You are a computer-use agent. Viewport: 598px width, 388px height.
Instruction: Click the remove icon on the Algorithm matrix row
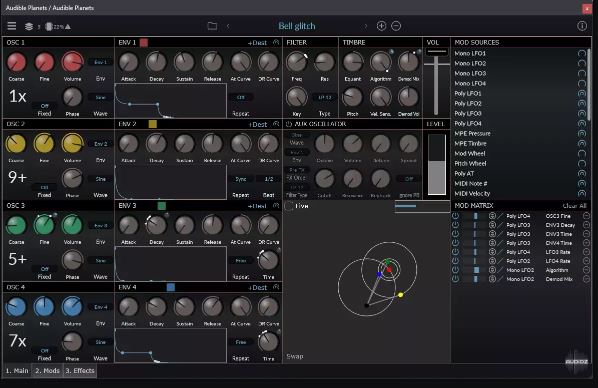(x=586, y=270)
